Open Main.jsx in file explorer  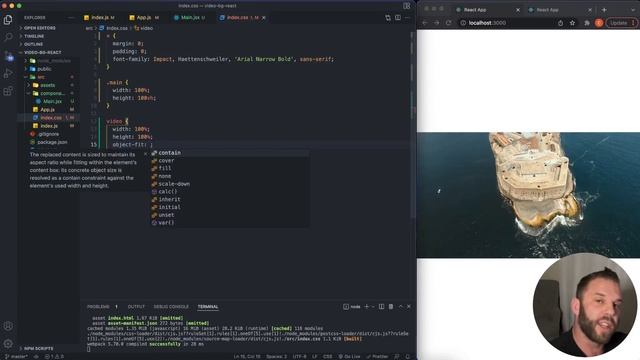tap(52, 101)
